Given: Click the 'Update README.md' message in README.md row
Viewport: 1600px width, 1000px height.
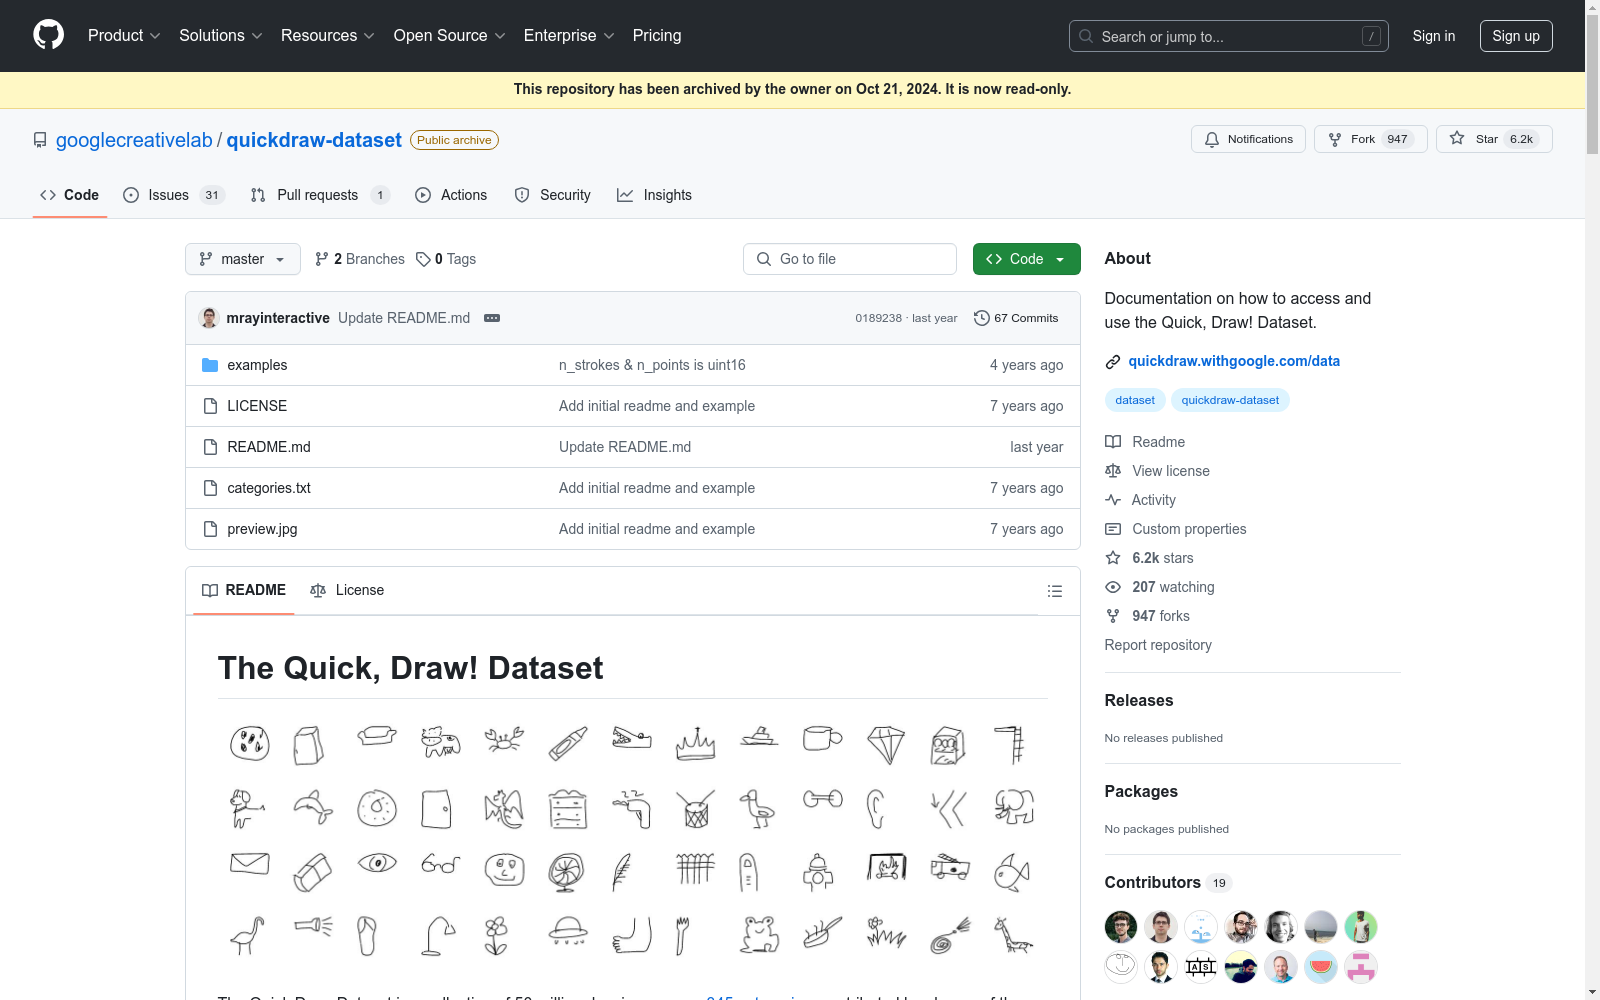Looking at the screenshot, I should coord(625,447).
